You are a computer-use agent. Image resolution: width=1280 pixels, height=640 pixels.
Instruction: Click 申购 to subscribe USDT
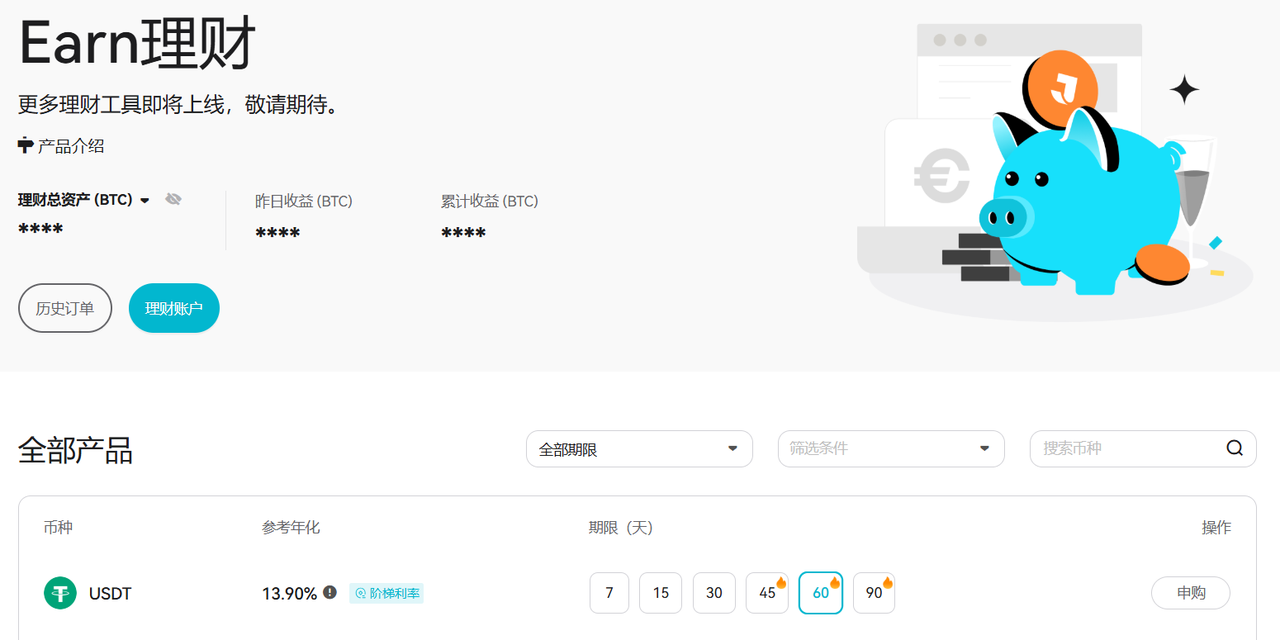coord(1191,593)
